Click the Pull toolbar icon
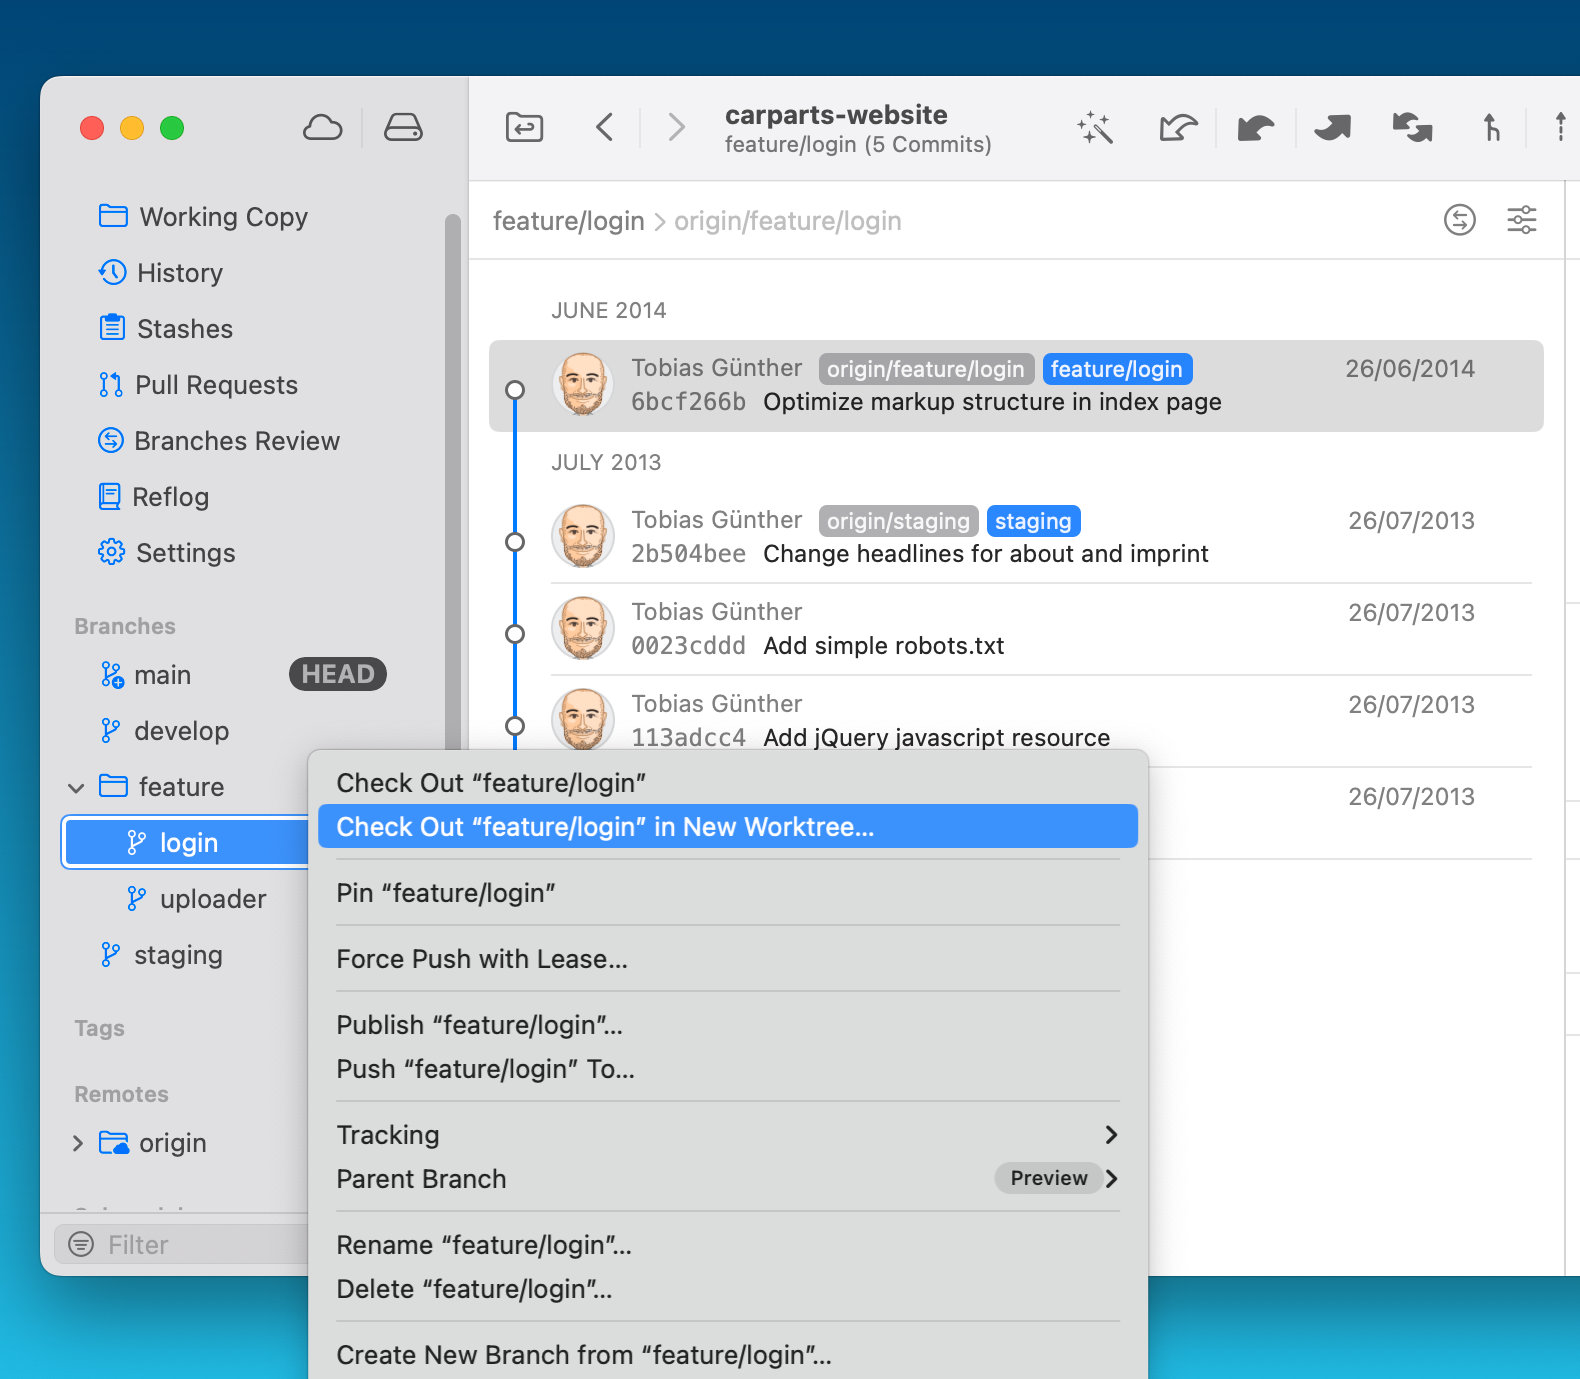The height and width of the screenshot is (1379, 1580). pos(1255,128)
